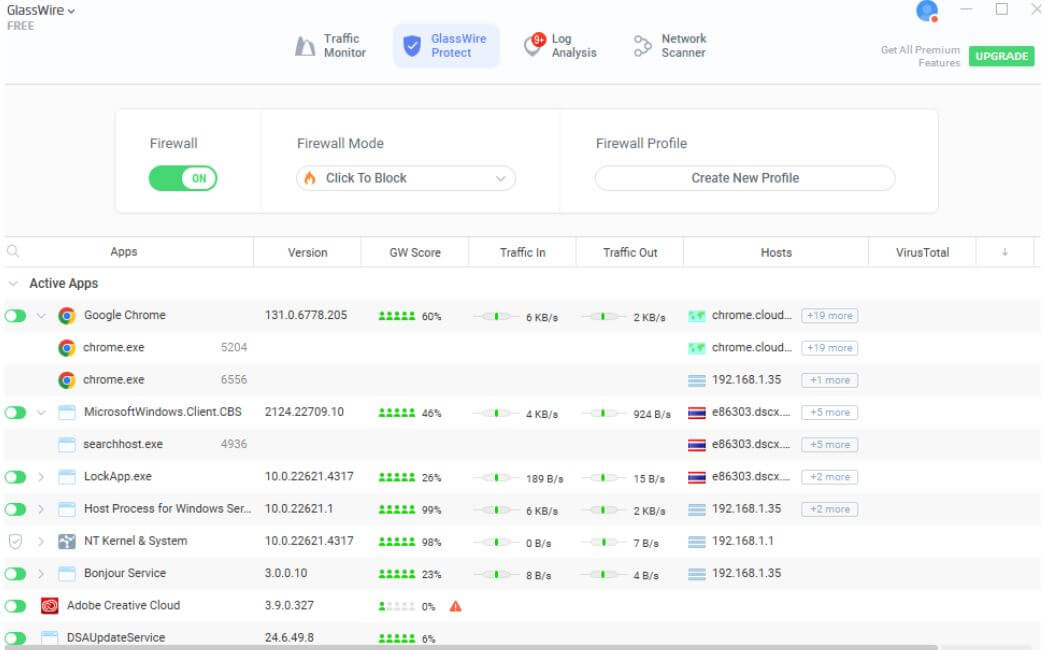The width and height of the screenshot is (1045, 650).
Task: Sort by the Traffic In column header
Action: coord(522,253)
